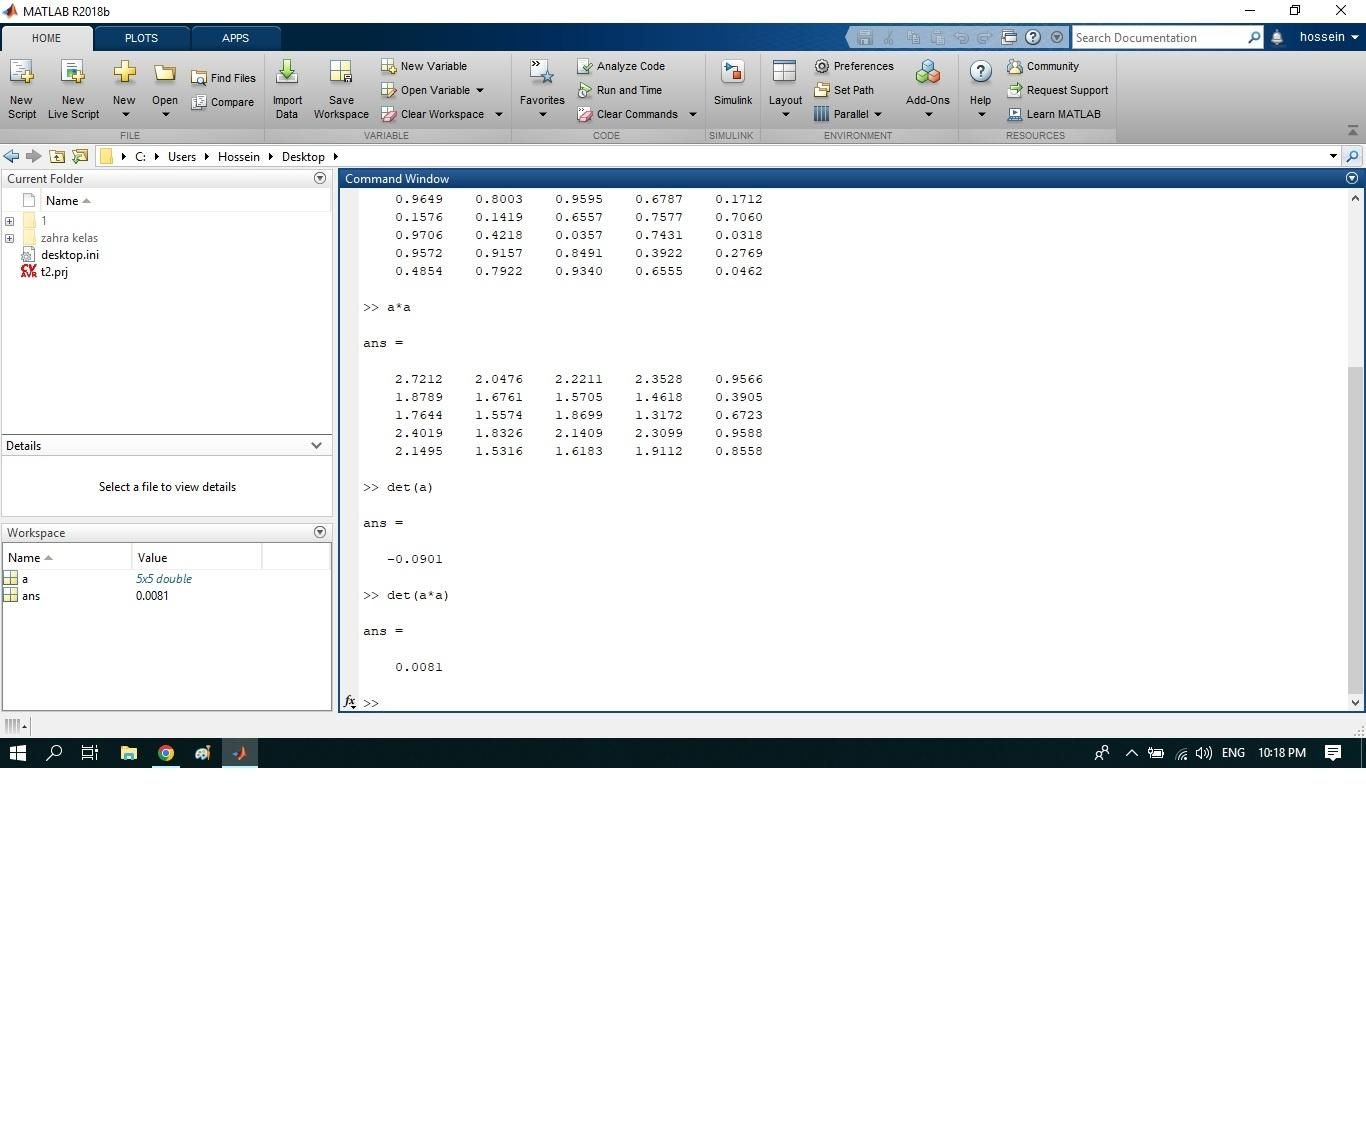Open the Help menu
Screen dimensions: 1366x1122
click(x=980, y=88)
